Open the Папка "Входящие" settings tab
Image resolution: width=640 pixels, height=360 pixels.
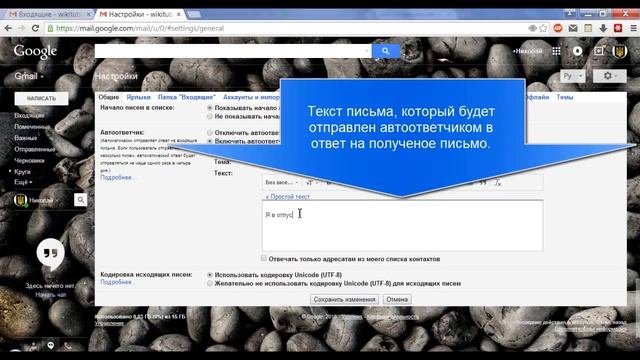point(187,97)
